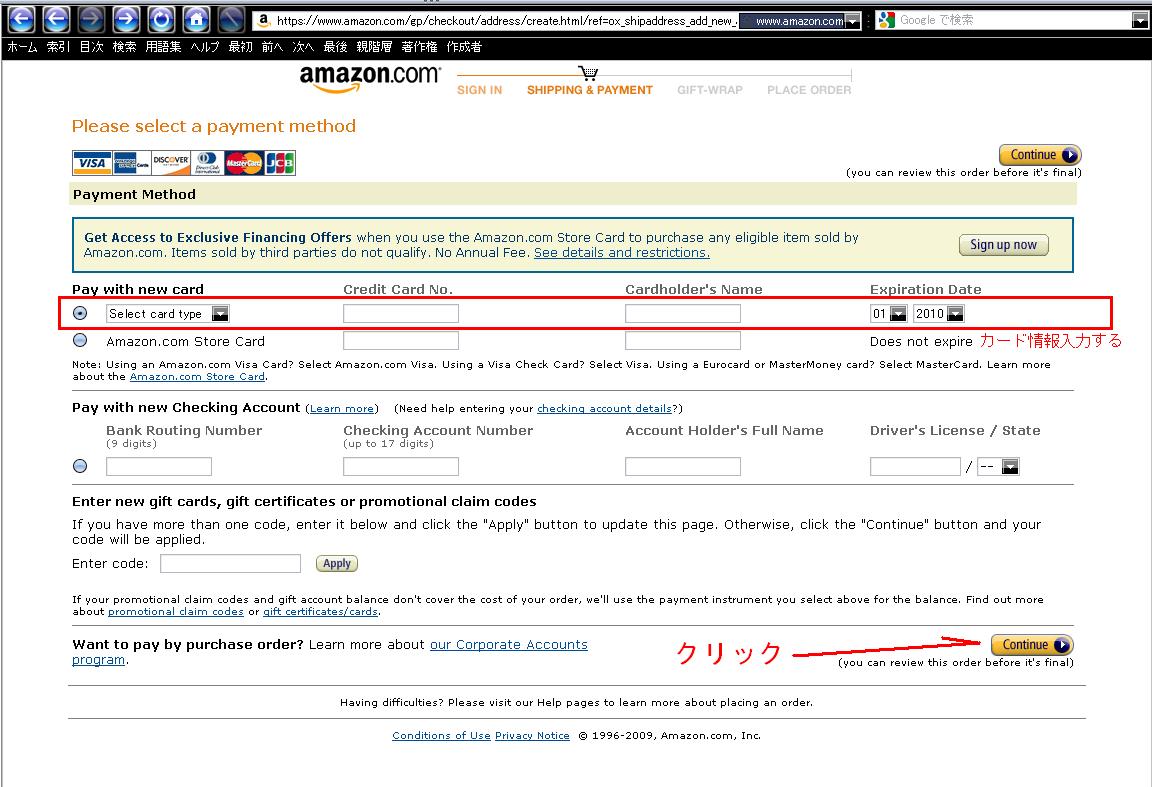This screenshot has height=787, width=1152.
Task: Open the Select card type dropdown
Action: (168, 314)
